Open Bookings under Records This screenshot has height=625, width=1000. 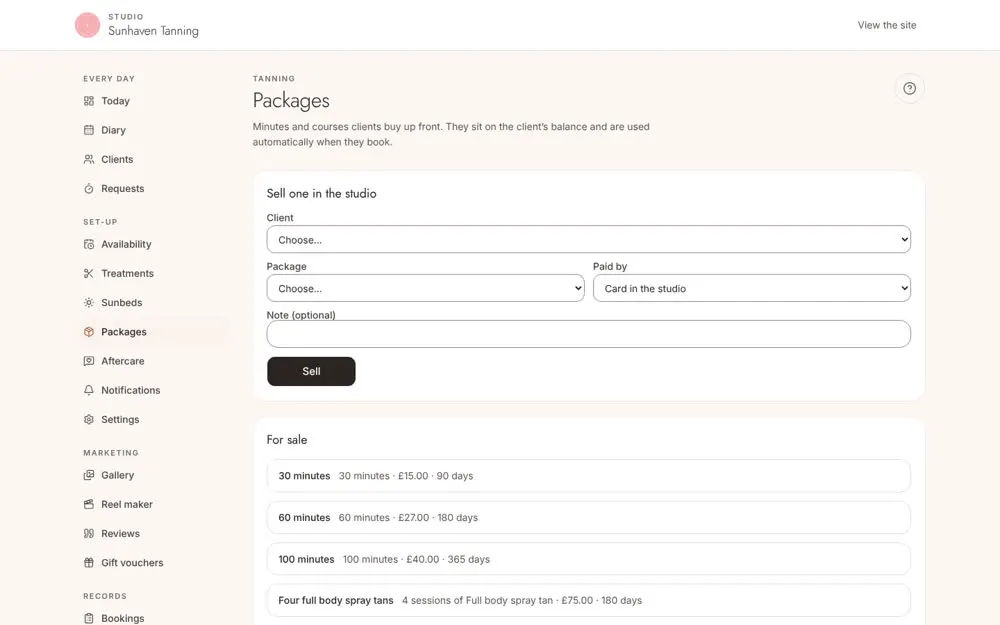[x=122, y=619]
